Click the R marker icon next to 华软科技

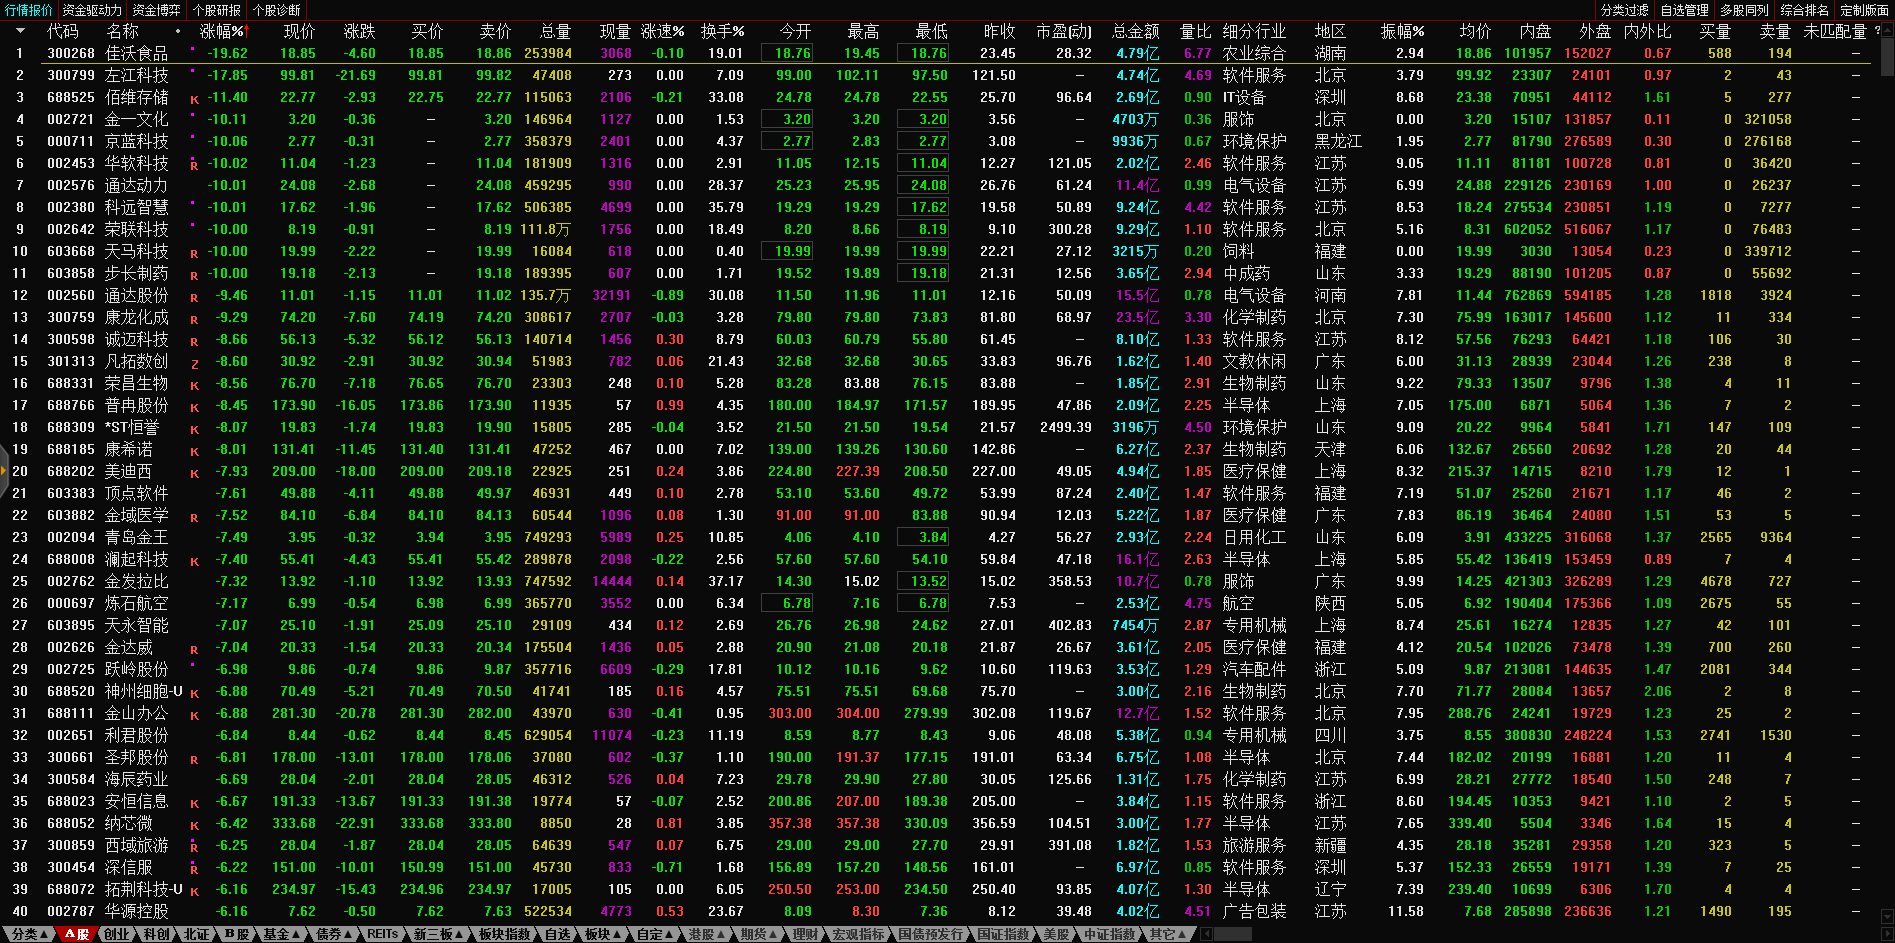(x=194, y=165)
